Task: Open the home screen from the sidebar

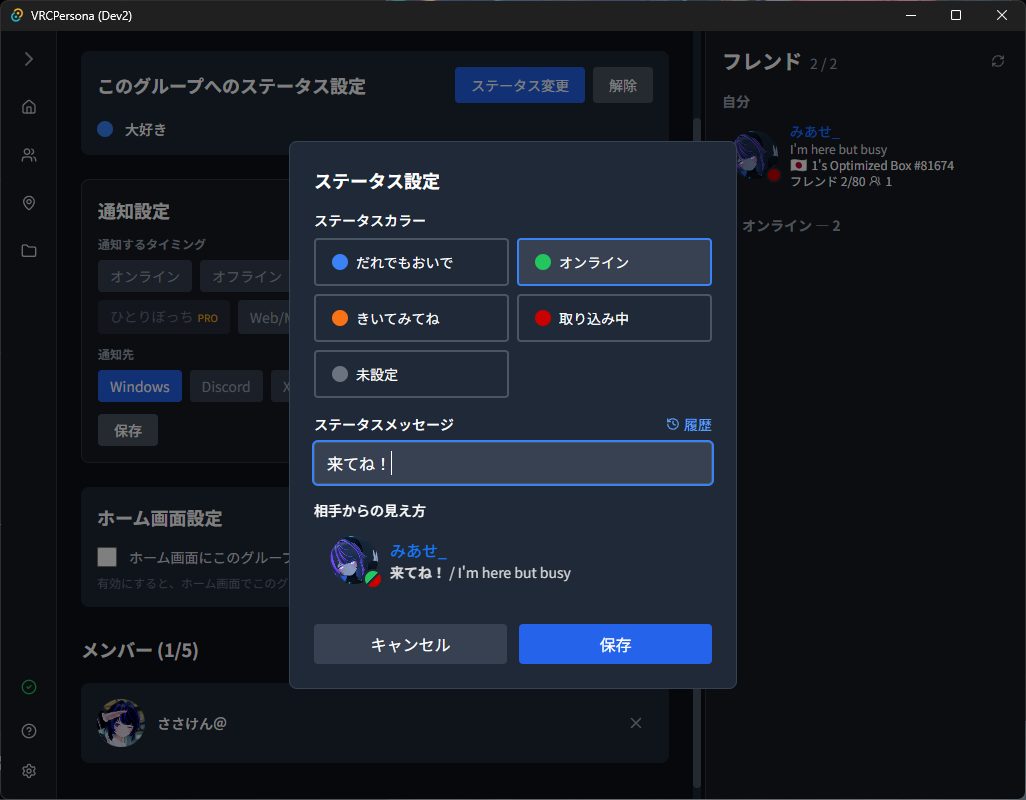Action: (28, 106)
